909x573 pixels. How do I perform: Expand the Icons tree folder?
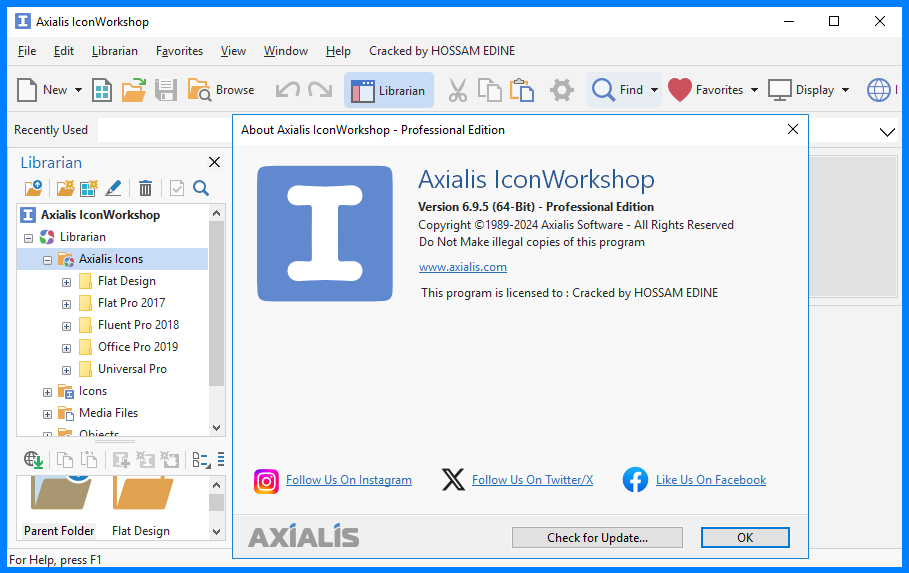pyautogui.click(x=48, y=393)
